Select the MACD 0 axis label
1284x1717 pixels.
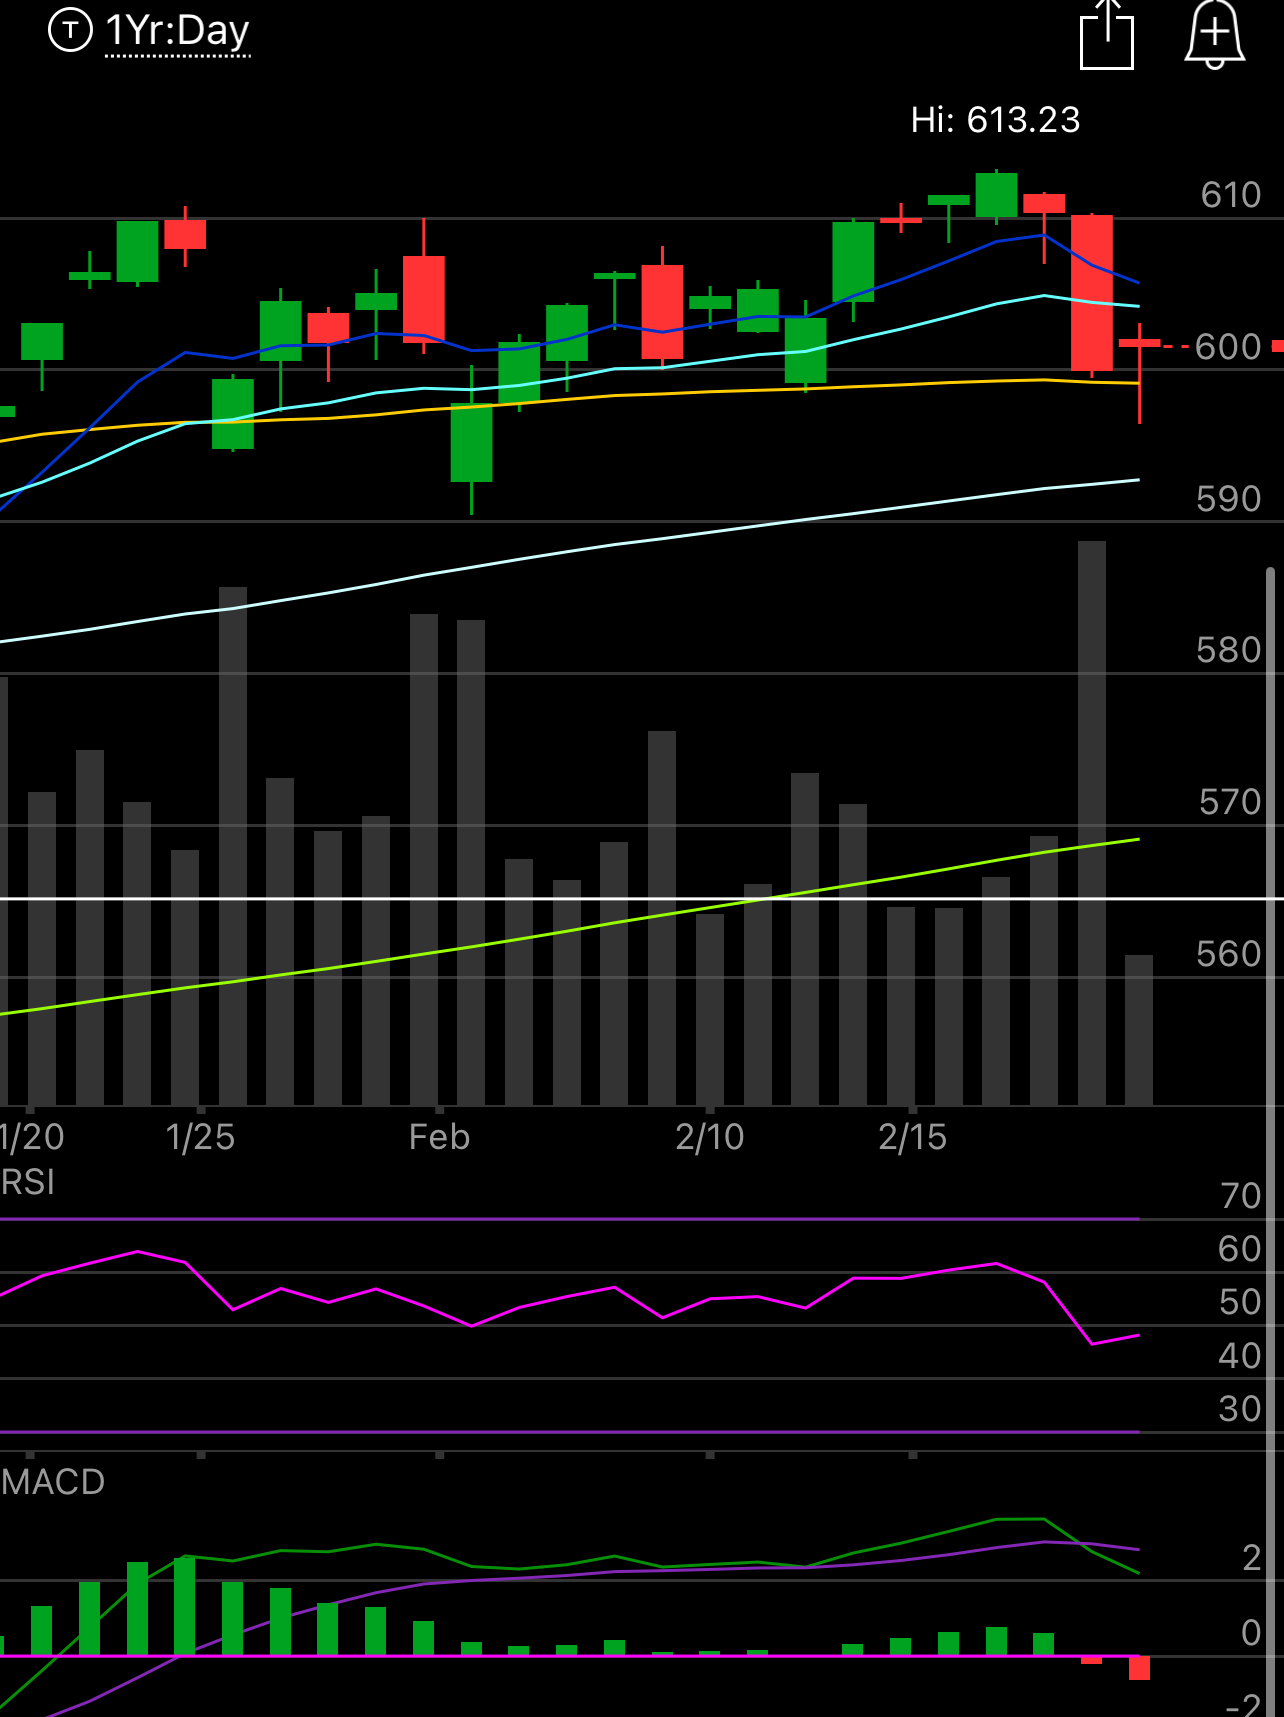click(x=1251, y=1633)
